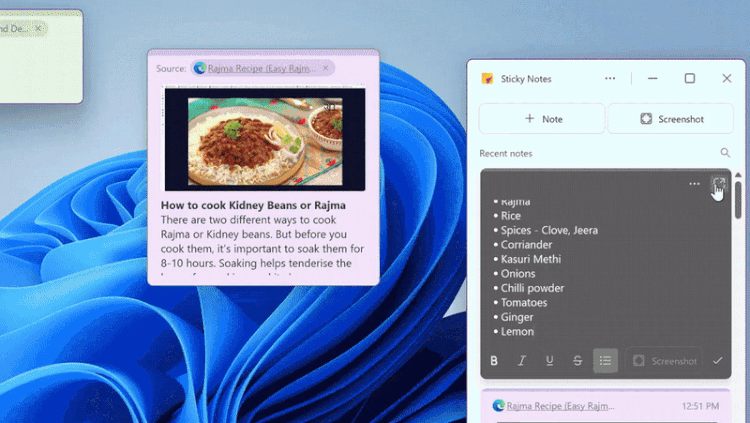Viewport: 750px width, 423px height.
Task: Remove the source link from floating note
Action: click(x=326, y=68)
